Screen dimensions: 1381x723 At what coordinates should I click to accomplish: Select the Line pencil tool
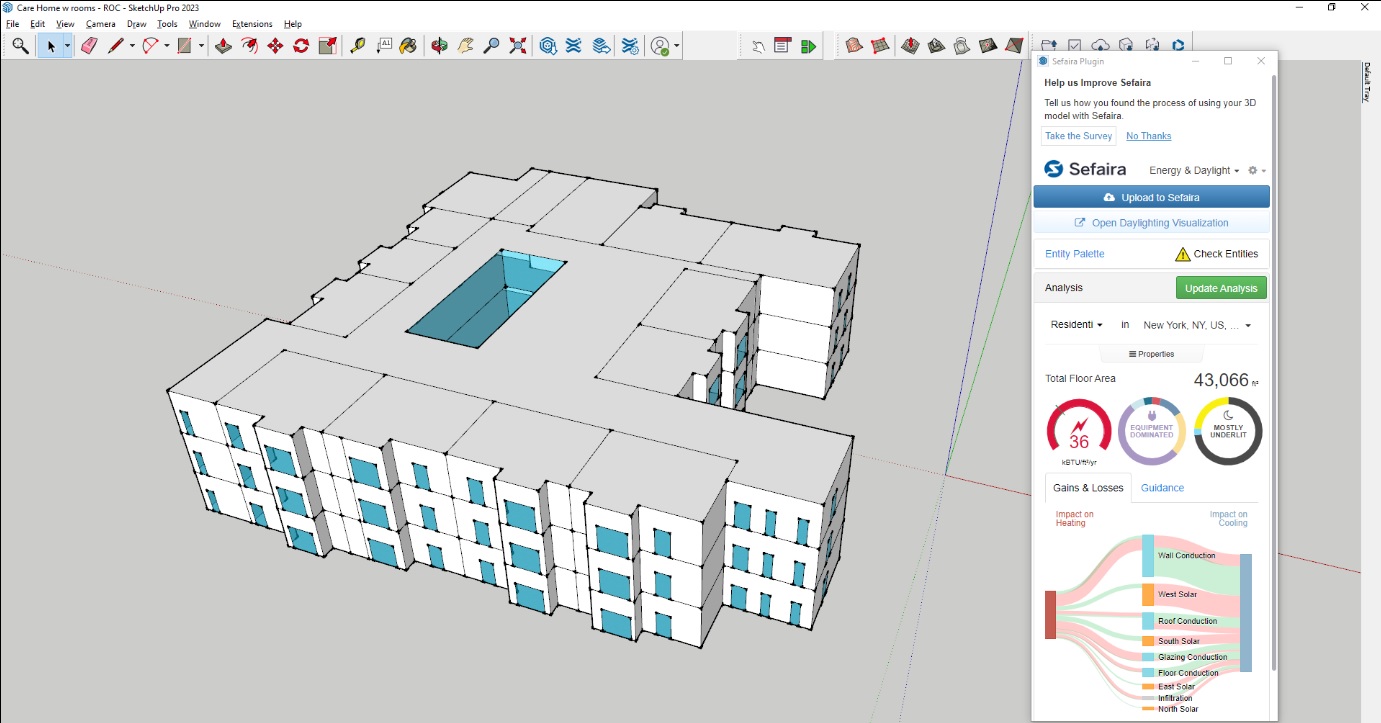pos(115,46)
